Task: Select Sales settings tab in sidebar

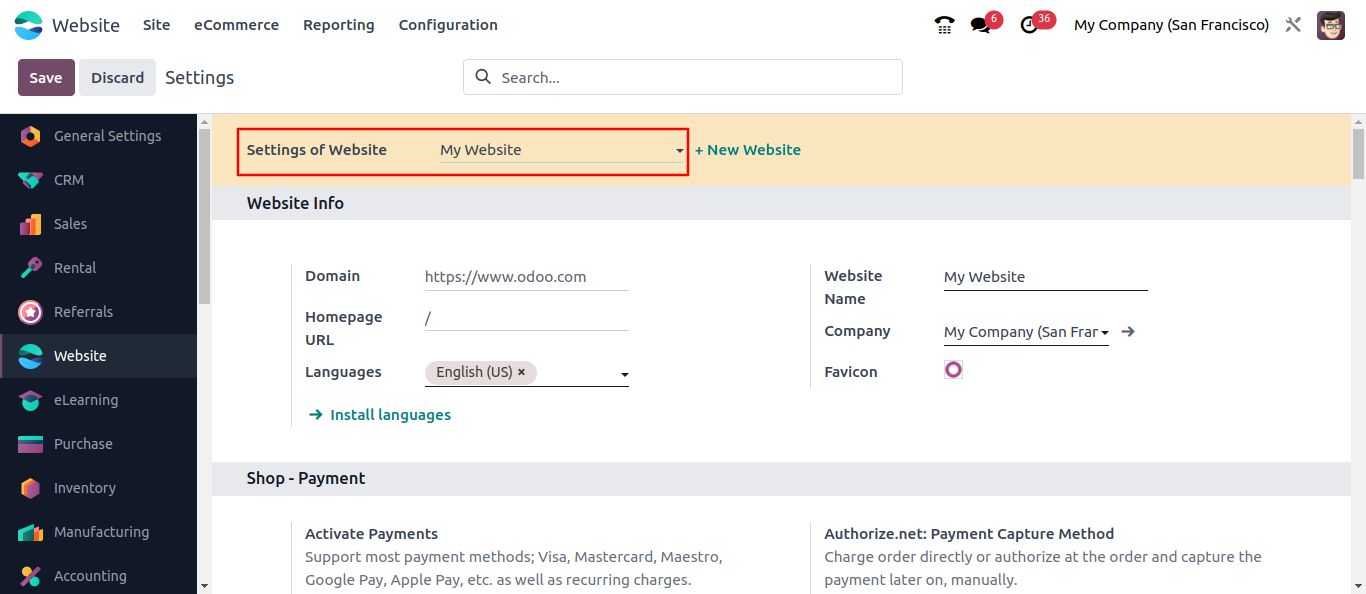Action: [x=99, y=224]
